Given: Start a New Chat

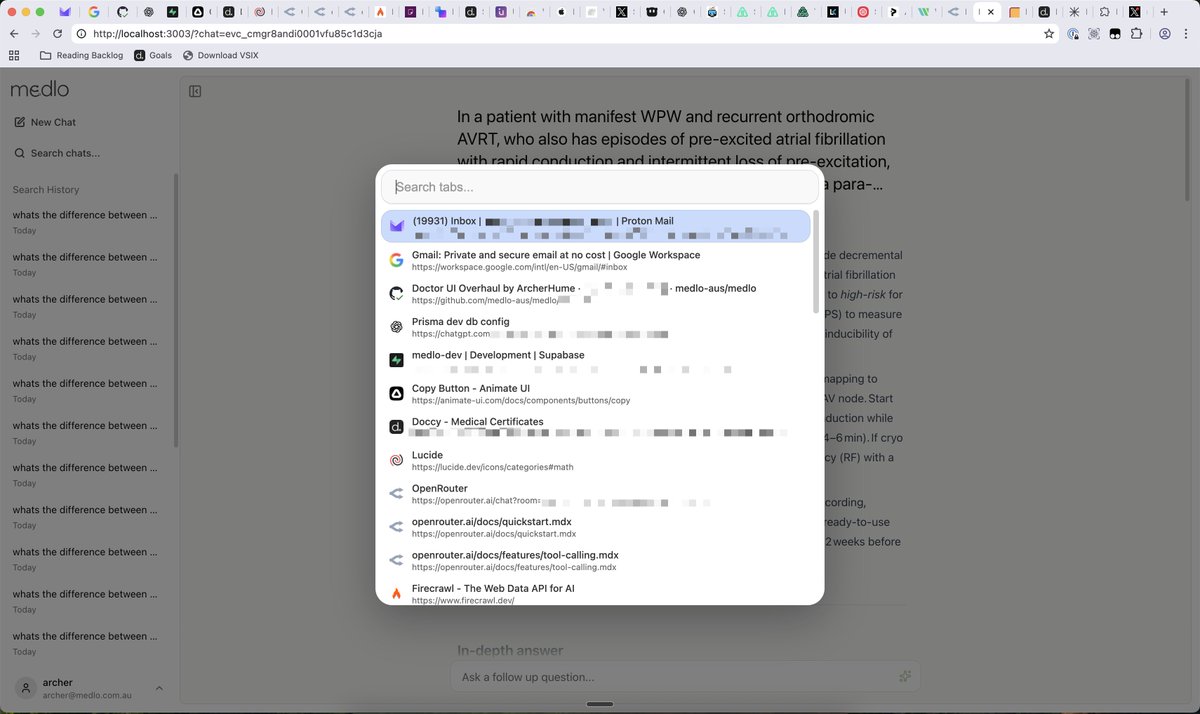Looking at the screenshot, I should pyautogui.click(x=45, y=122).
